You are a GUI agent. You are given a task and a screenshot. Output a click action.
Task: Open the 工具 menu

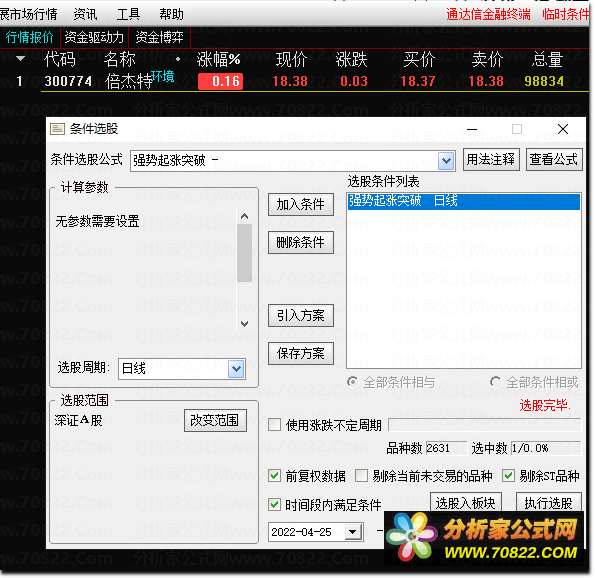click(x=128, y=14)
